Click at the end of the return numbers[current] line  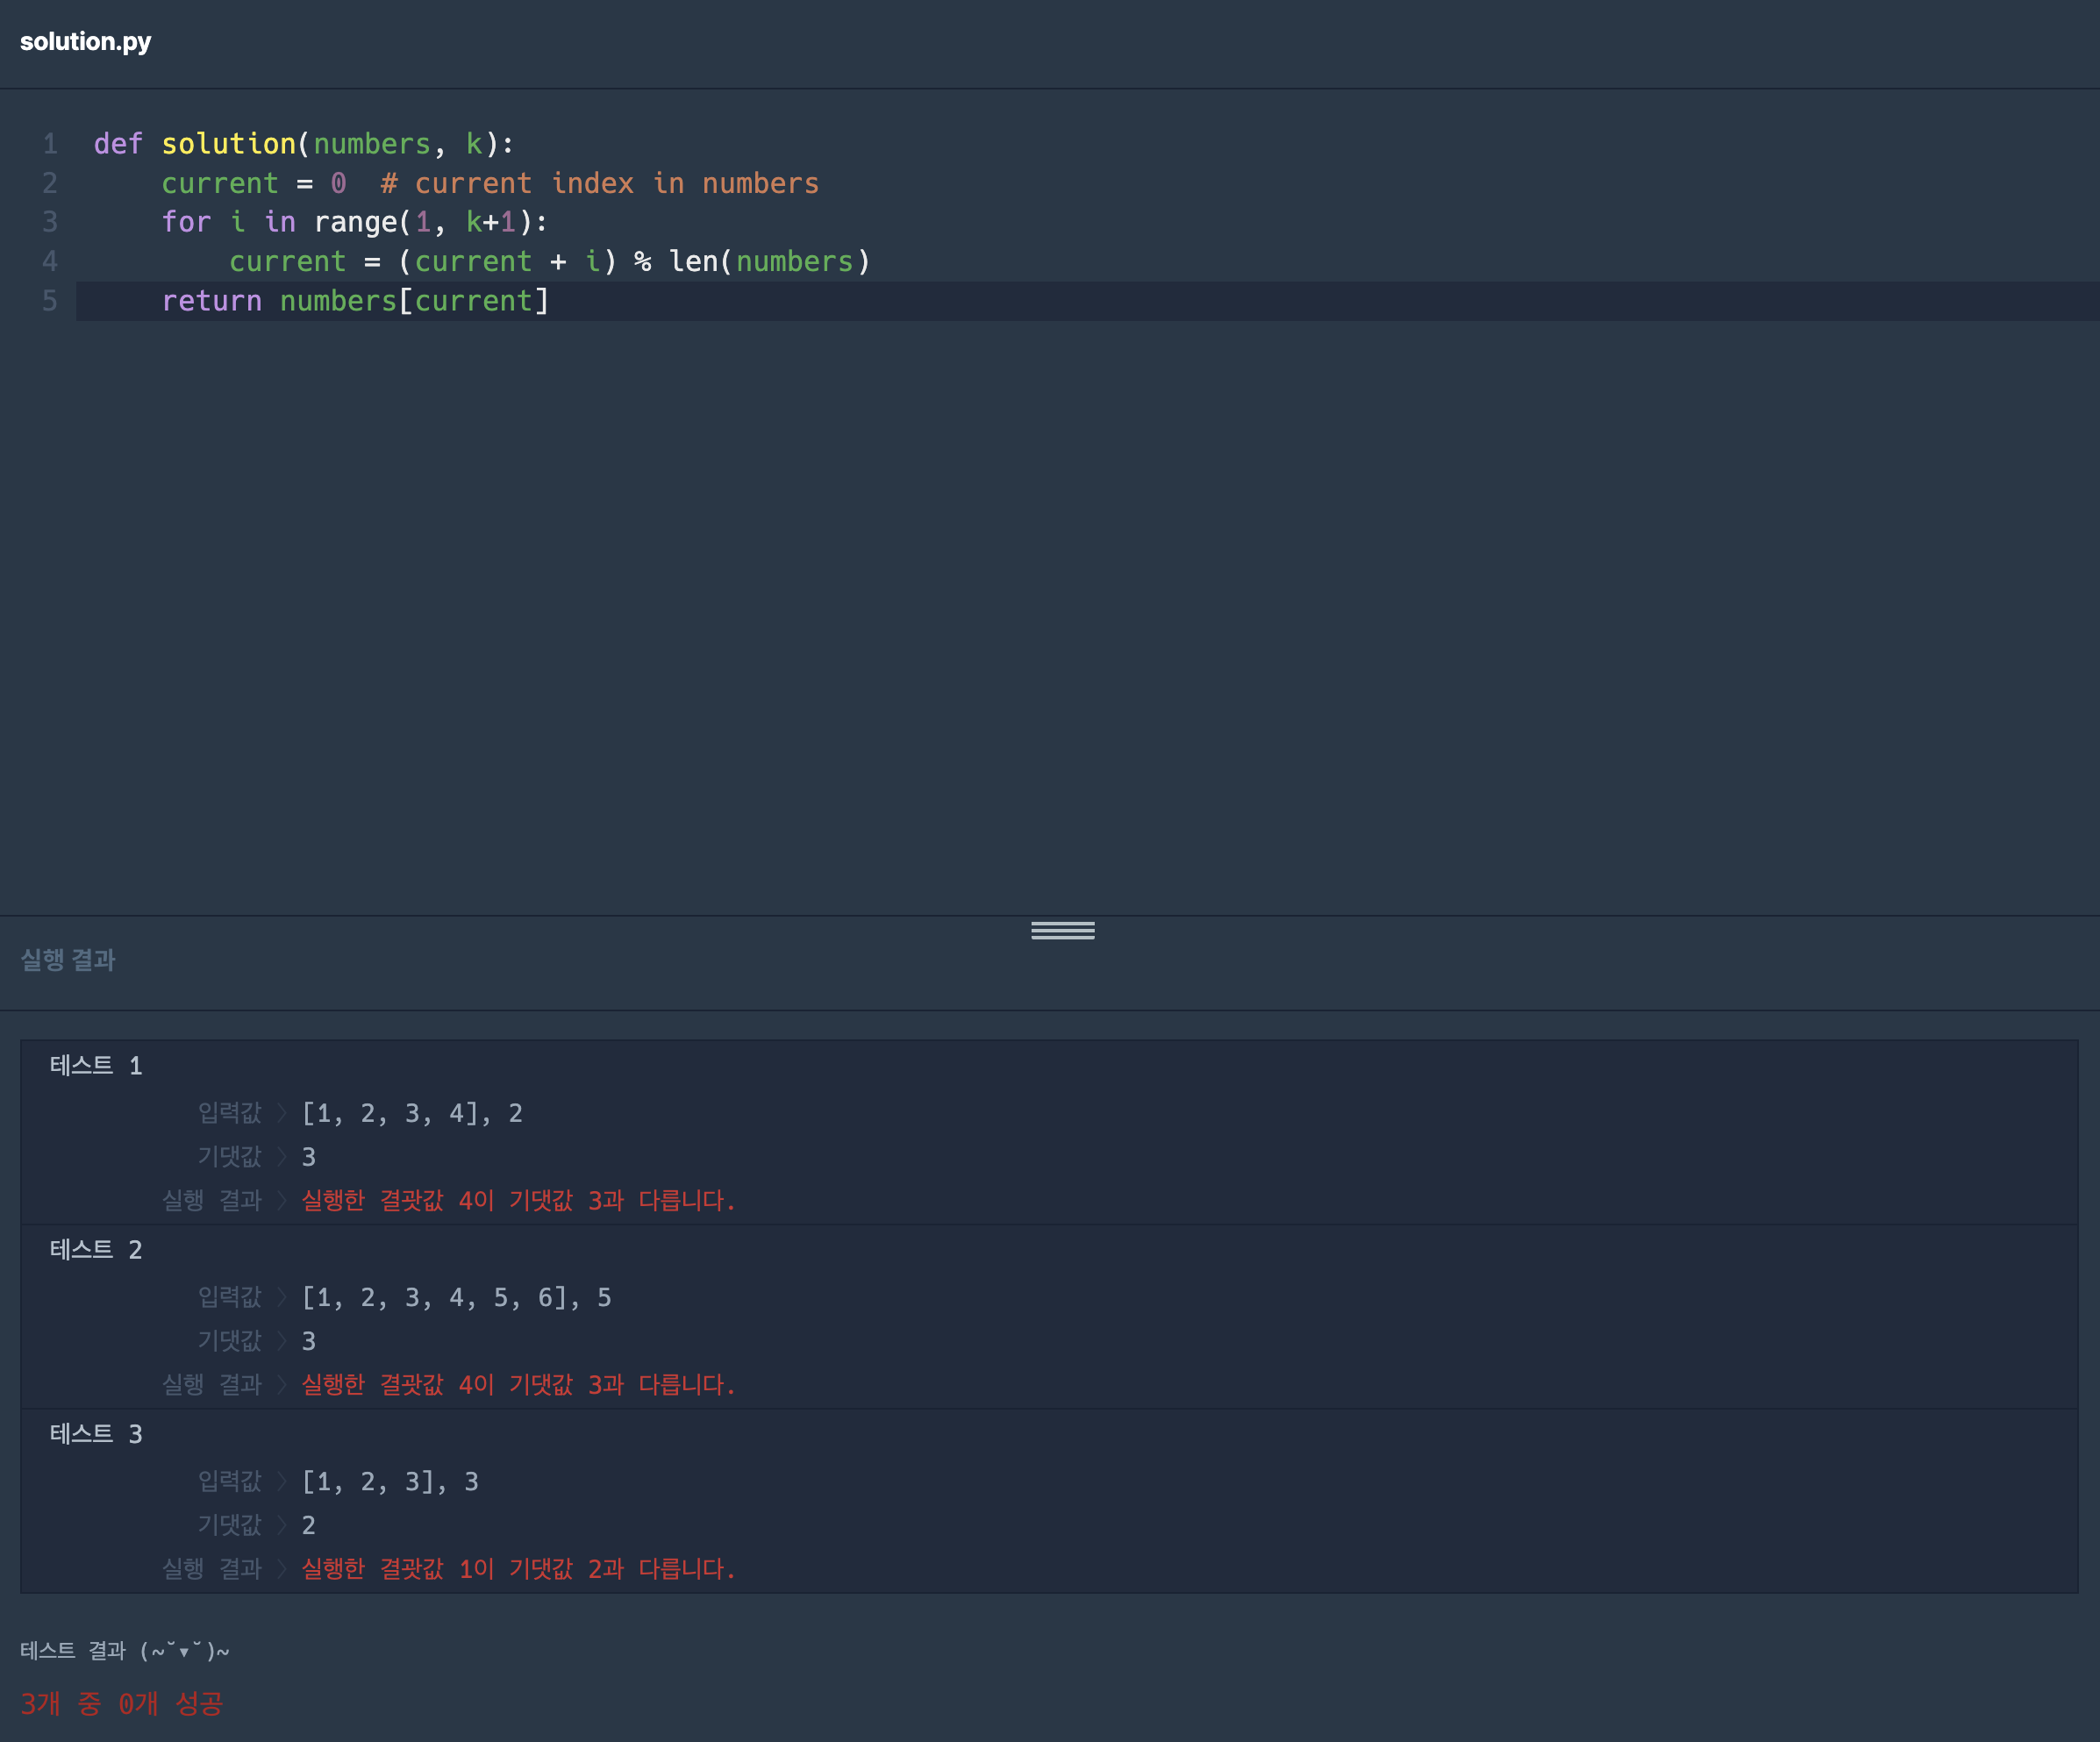[551, 301]
